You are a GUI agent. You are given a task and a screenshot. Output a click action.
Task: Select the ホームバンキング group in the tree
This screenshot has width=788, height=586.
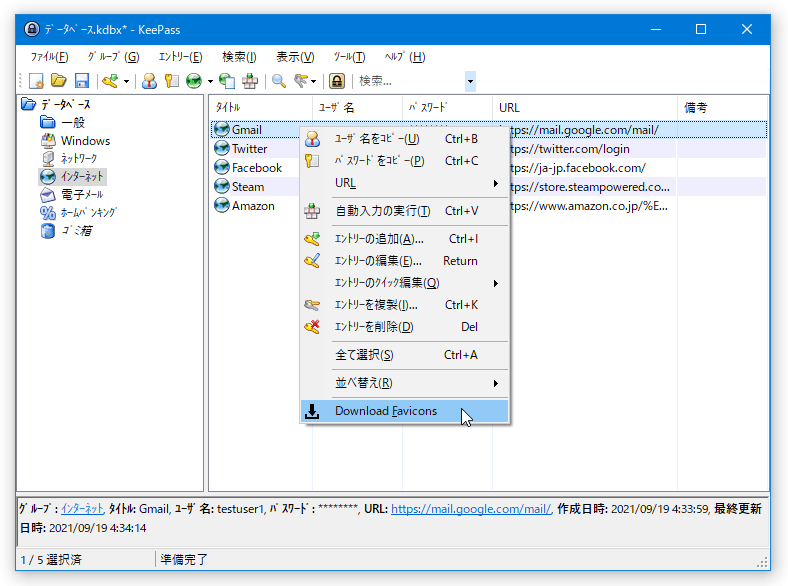[x=88, y=213]
